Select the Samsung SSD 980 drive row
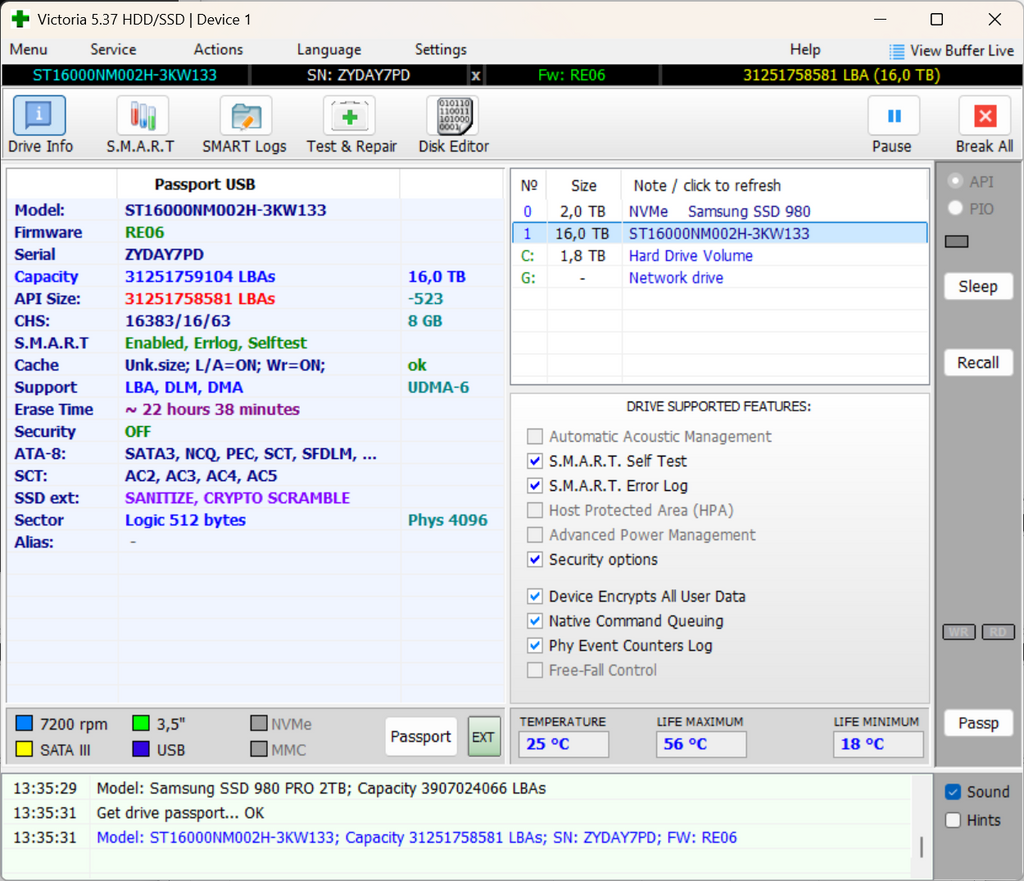1024x881 pixels. pos(718,211)
